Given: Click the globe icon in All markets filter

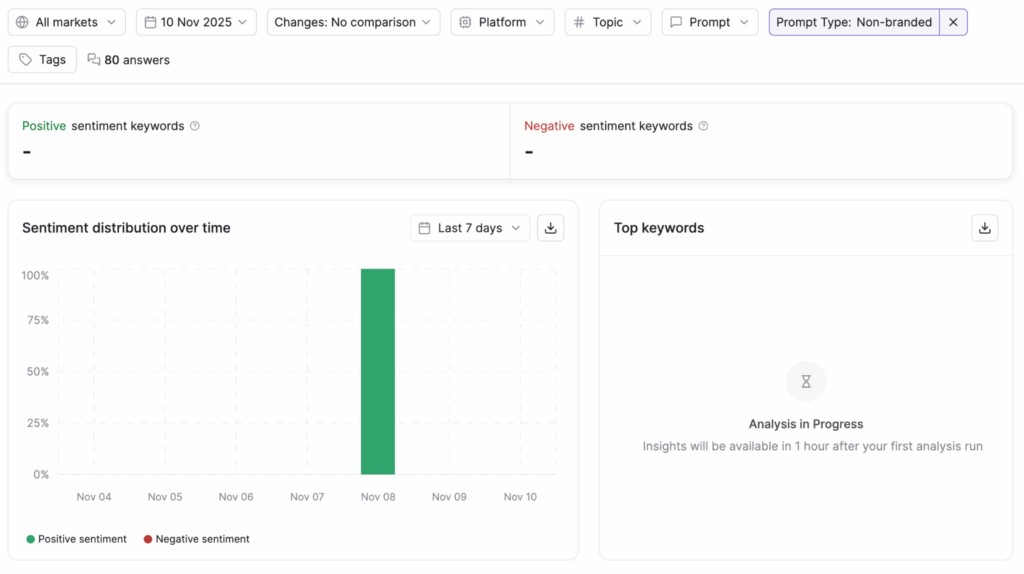Looking at the screenshot, I should coord(22,22).
